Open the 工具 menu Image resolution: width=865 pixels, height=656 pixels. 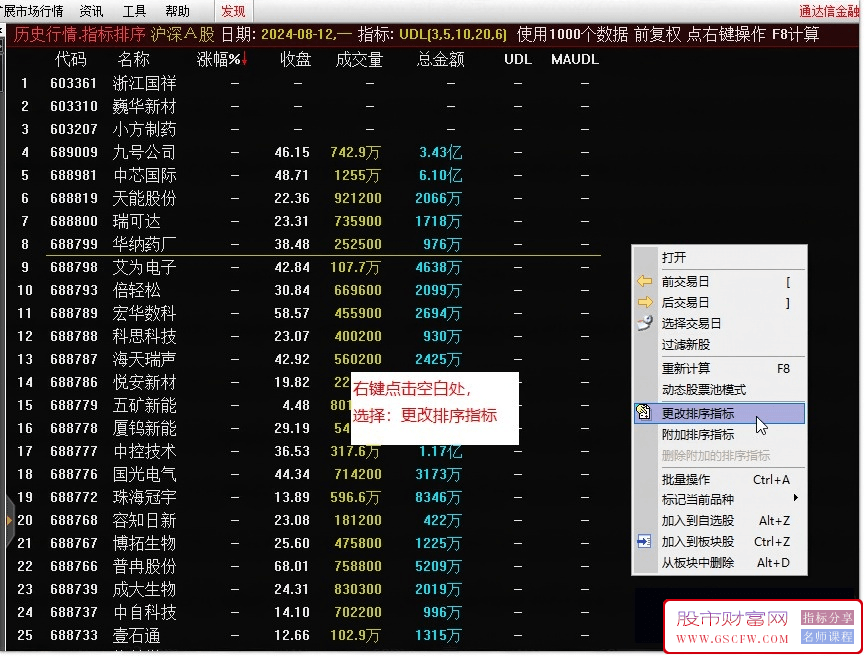[134, 11]
